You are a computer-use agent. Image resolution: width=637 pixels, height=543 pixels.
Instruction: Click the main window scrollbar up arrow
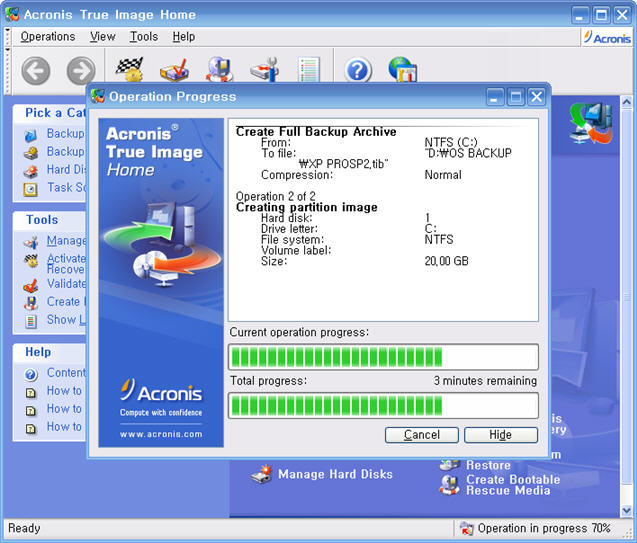click(x=626, y=102)
